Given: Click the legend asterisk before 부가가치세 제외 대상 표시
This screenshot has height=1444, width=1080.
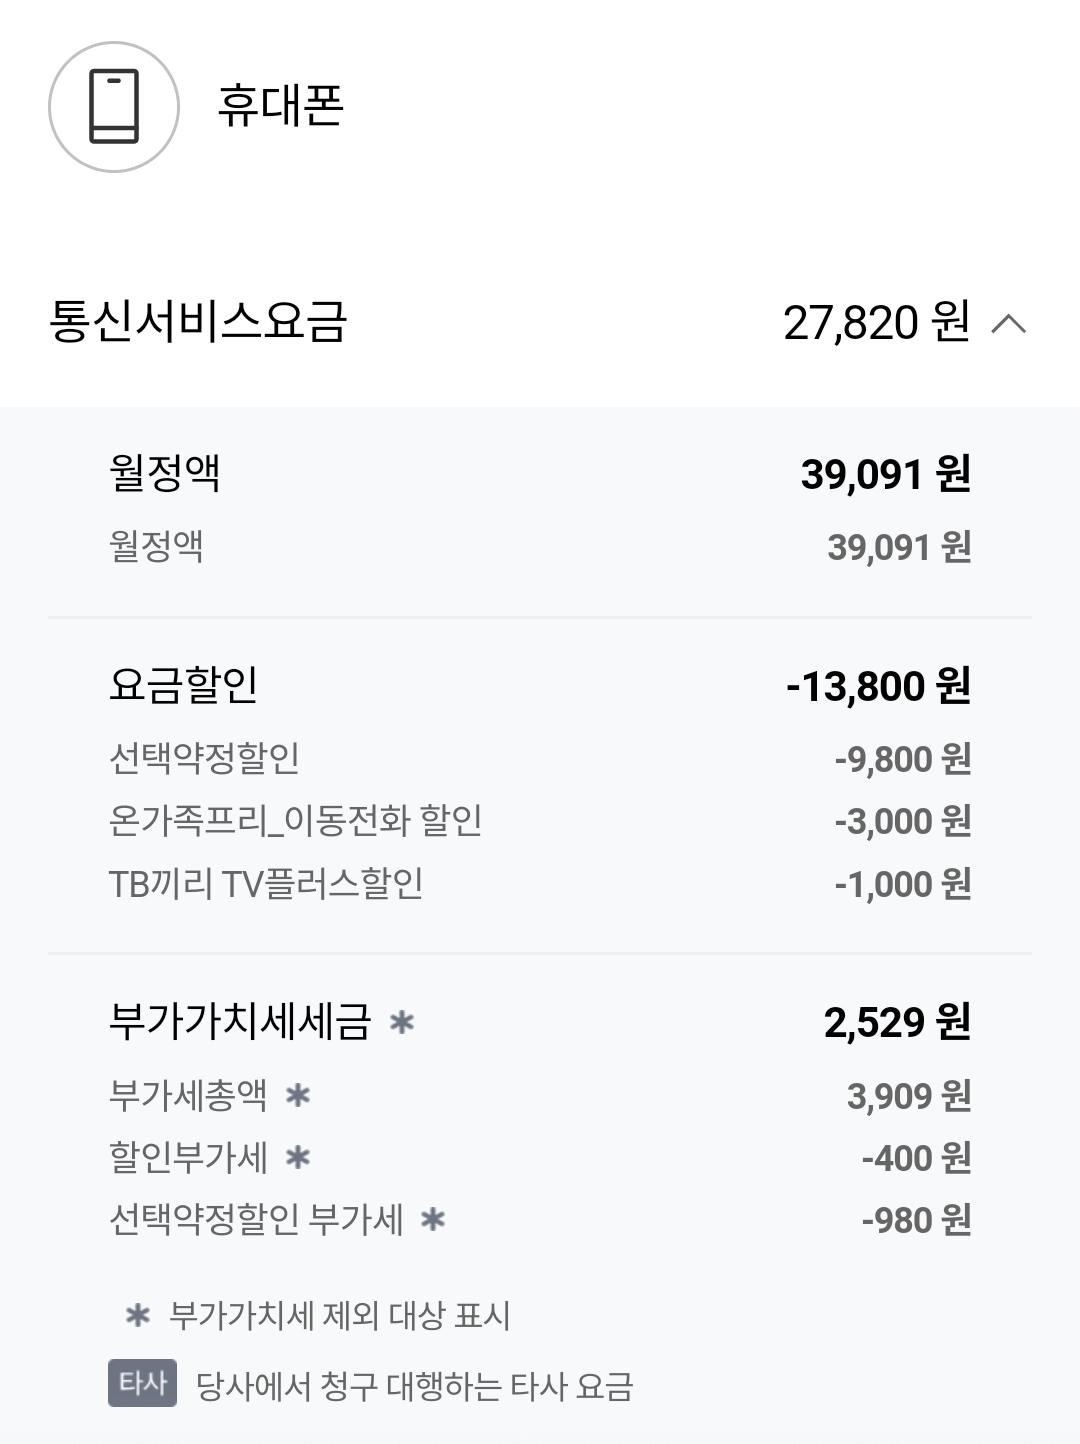Looking at the screenshot, I should pos(138,1316).
